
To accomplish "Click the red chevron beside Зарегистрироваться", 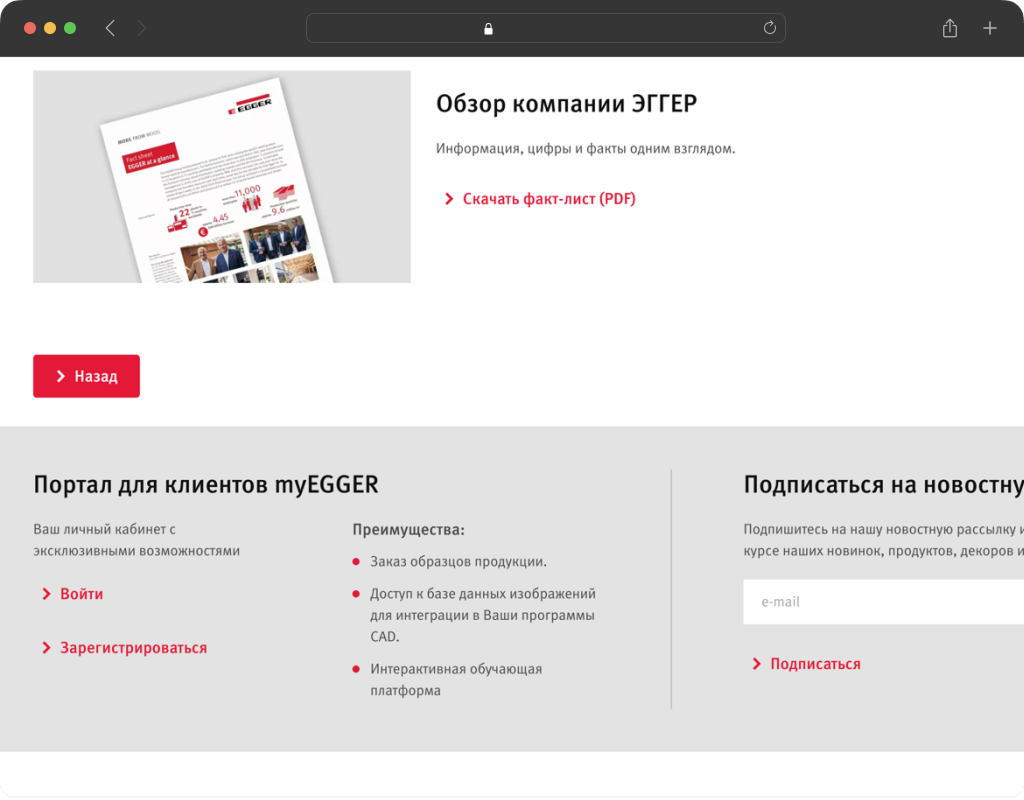I will pos(46,648).
